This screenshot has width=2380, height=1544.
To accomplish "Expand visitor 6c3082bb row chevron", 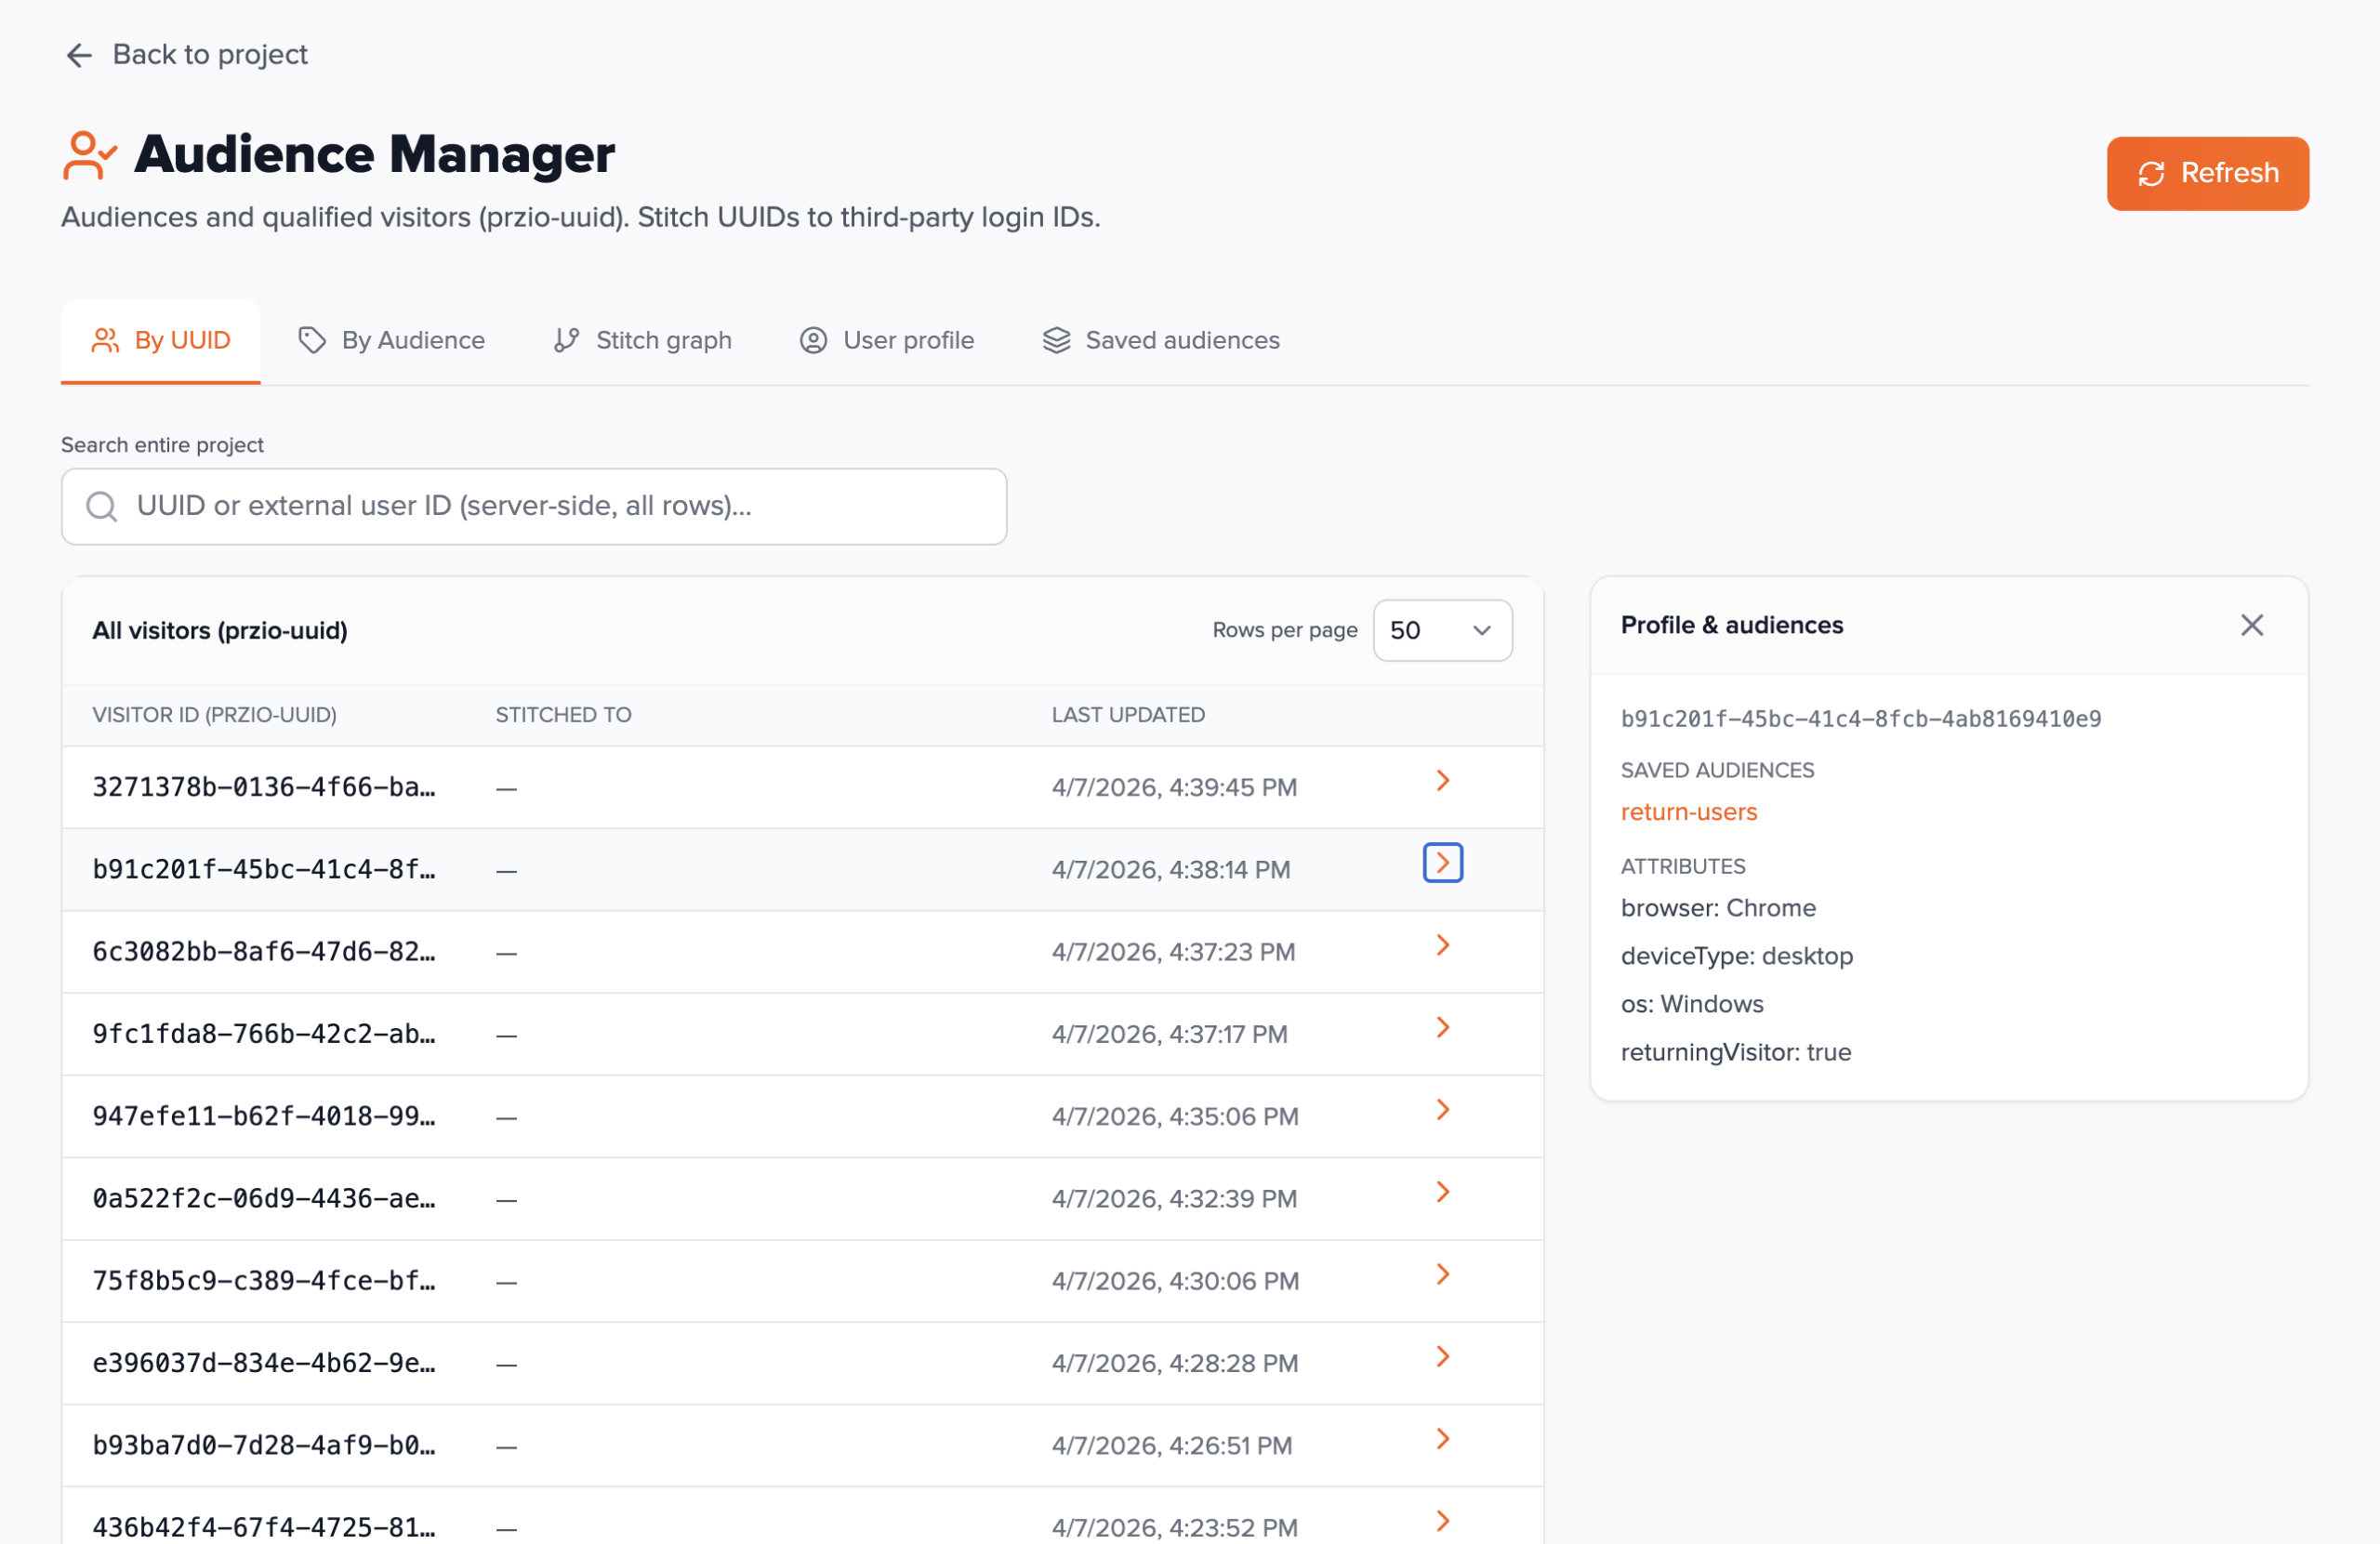I will pos(1442,945).
